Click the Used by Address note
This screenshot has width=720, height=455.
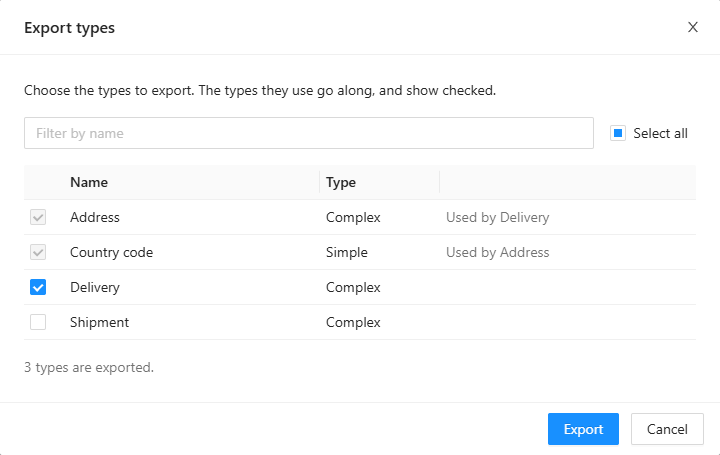pyautogui.click(x=498, y=252)
